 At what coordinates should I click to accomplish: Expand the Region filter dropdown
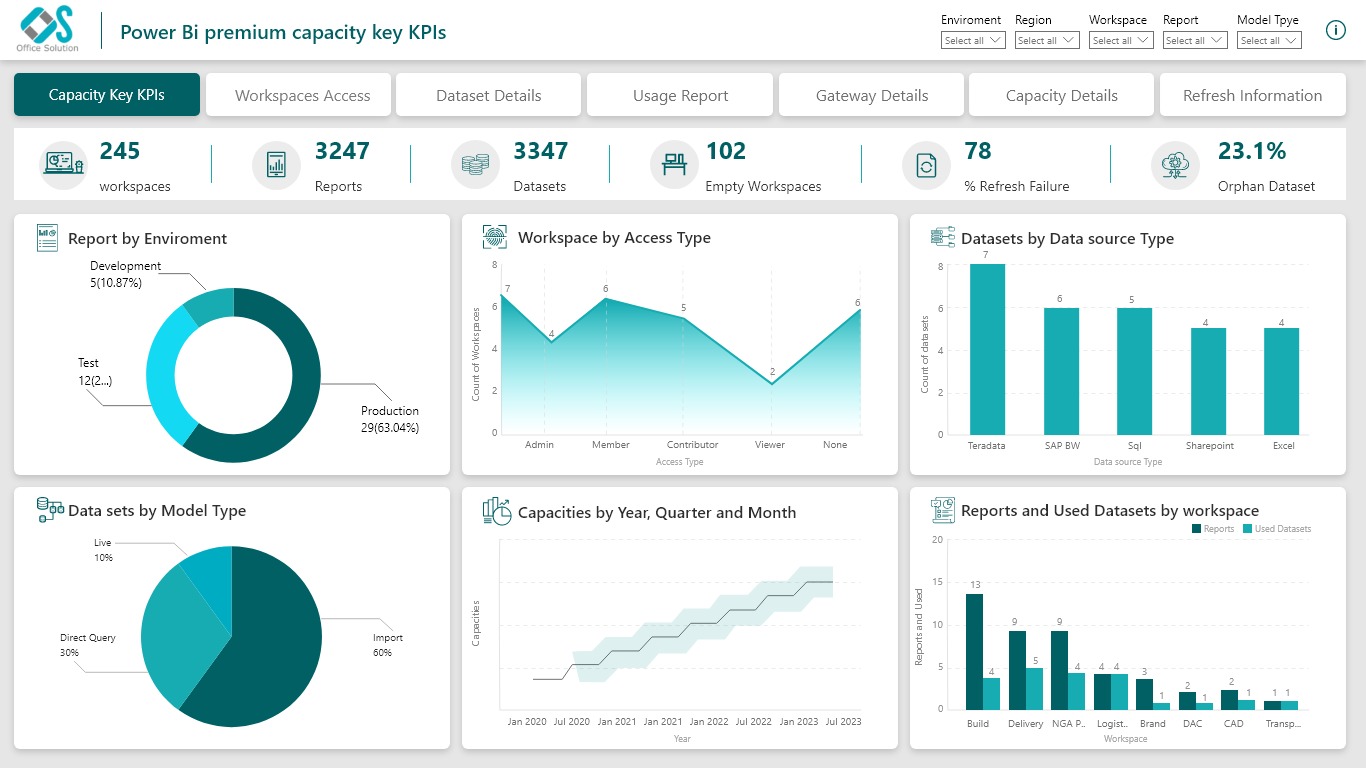click(x=1046, y=41)
